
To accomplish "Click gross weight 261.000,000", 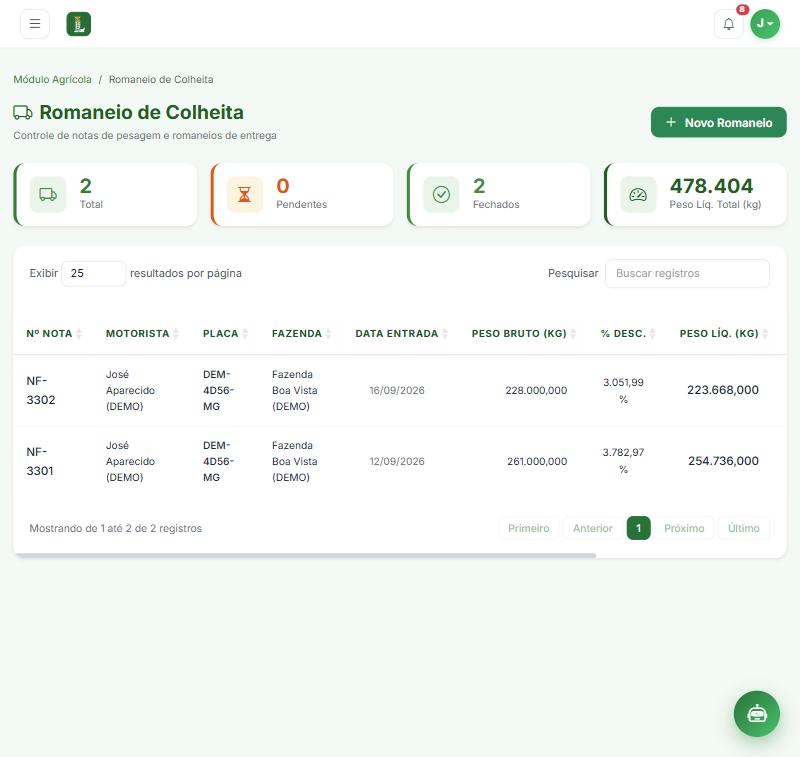I will point(537,461).
